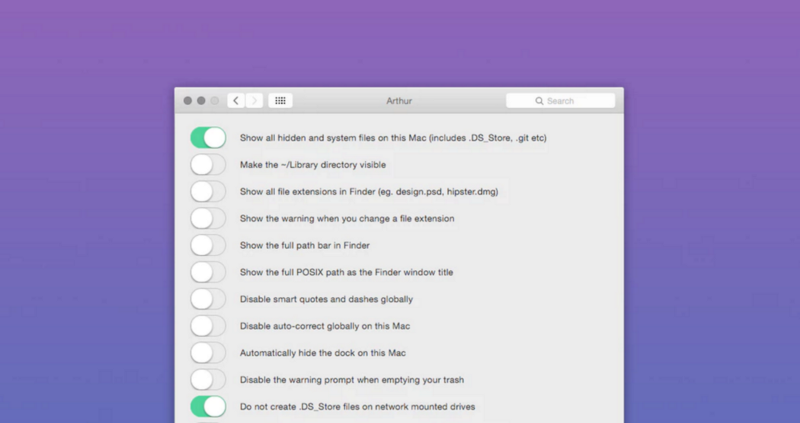Open the show-all grid icon

(280, 101)
